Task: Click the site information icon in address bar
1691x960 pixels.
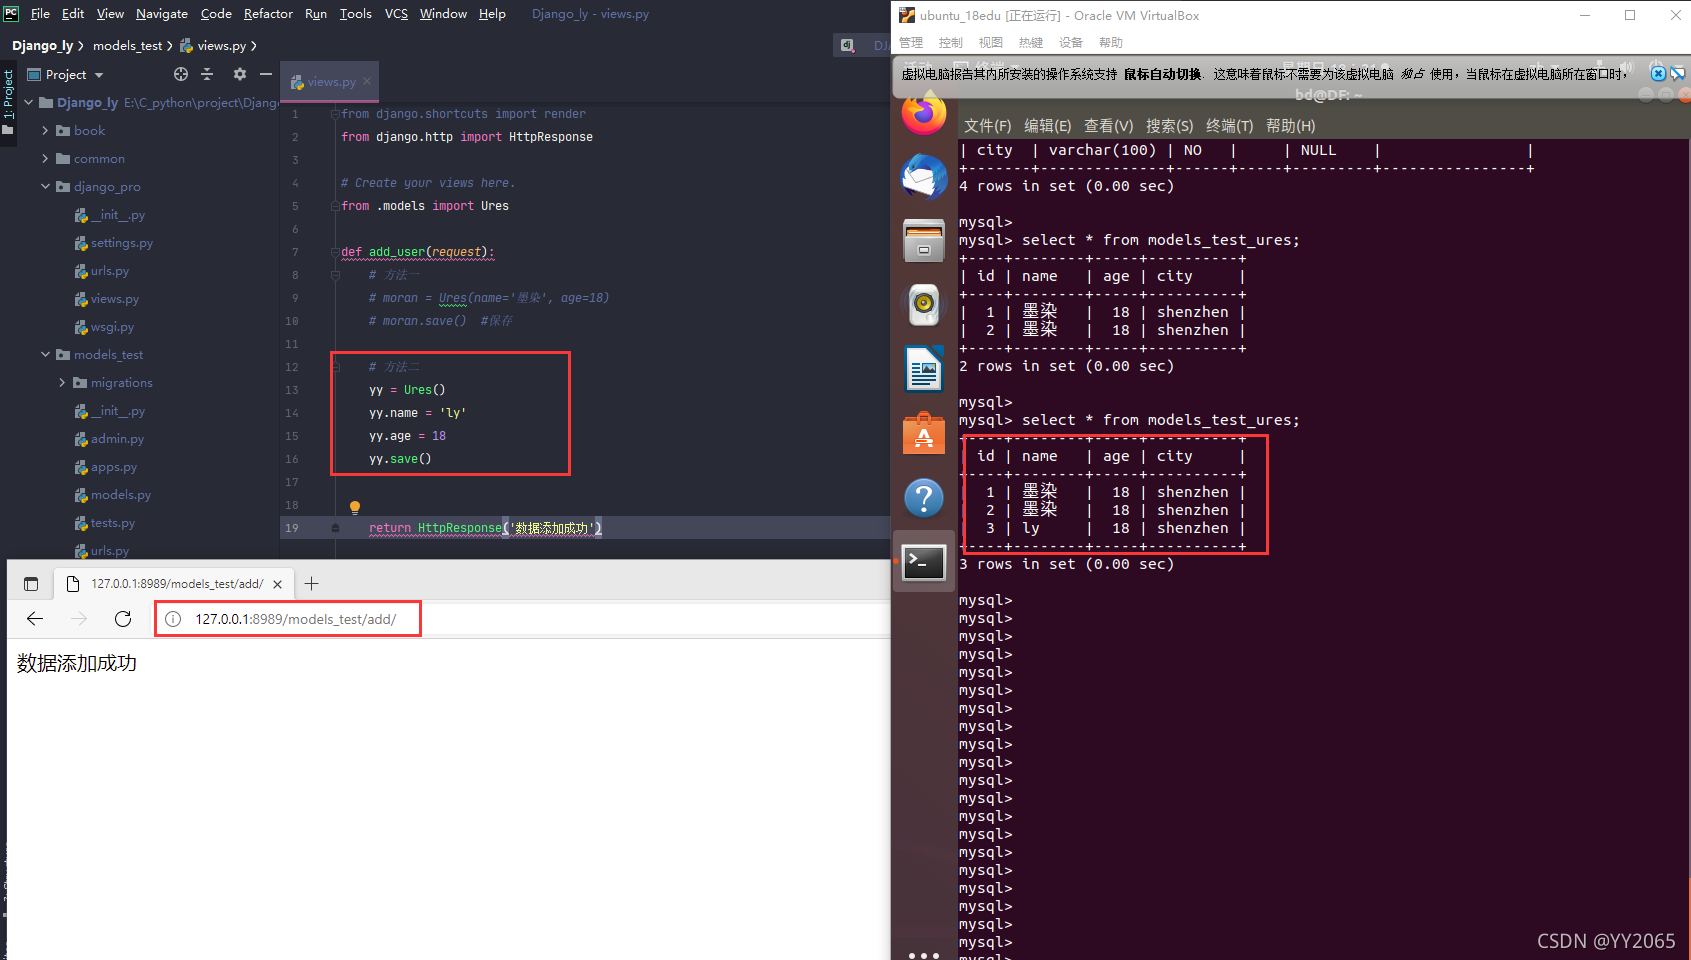Action: coord(173,619)
